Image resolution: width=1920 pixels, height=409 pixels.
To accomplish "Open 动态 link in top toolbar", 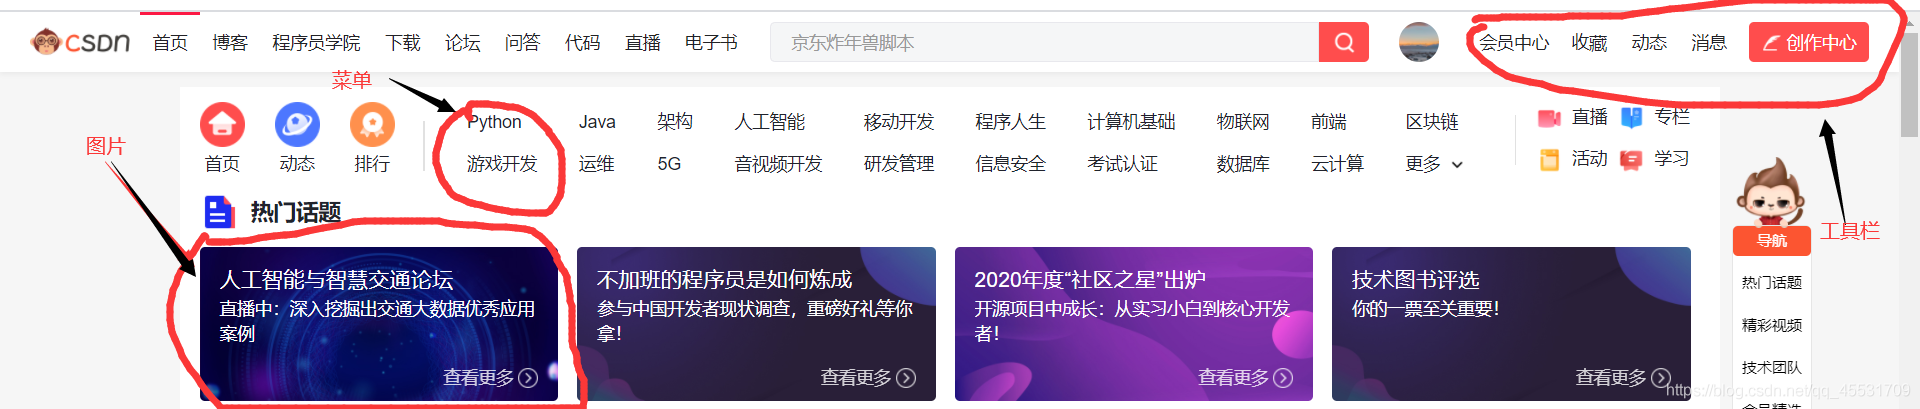I will click(1649, 43).
